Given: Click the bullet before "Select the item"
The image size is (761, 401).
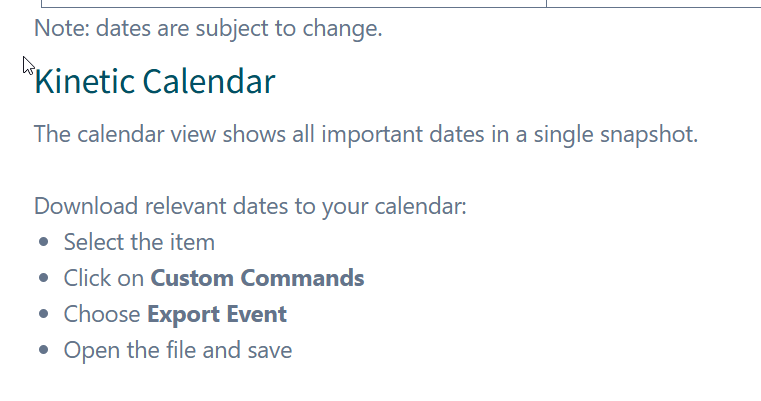Looking at the screenshot, I should [43, 243].
